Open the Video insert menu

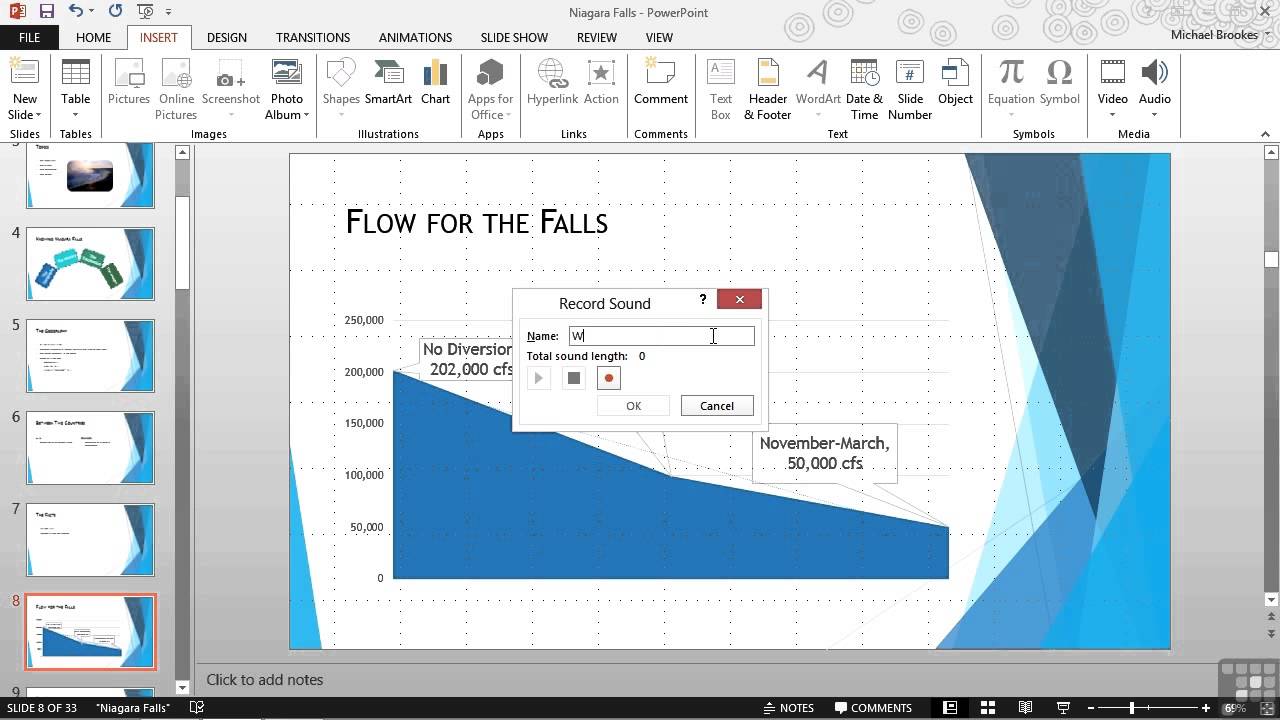coord(1112,89)
